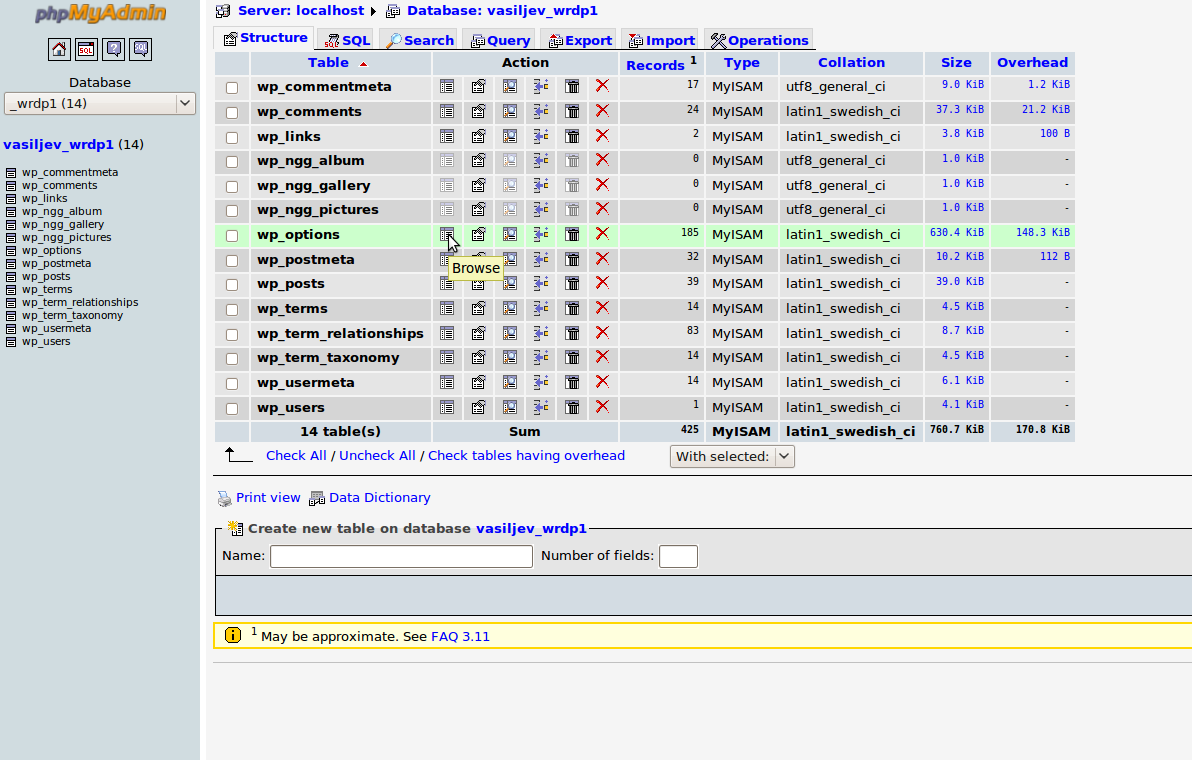Sort by the Collation column header
The width and height of the screenshot is (1192, 760).
851,62
